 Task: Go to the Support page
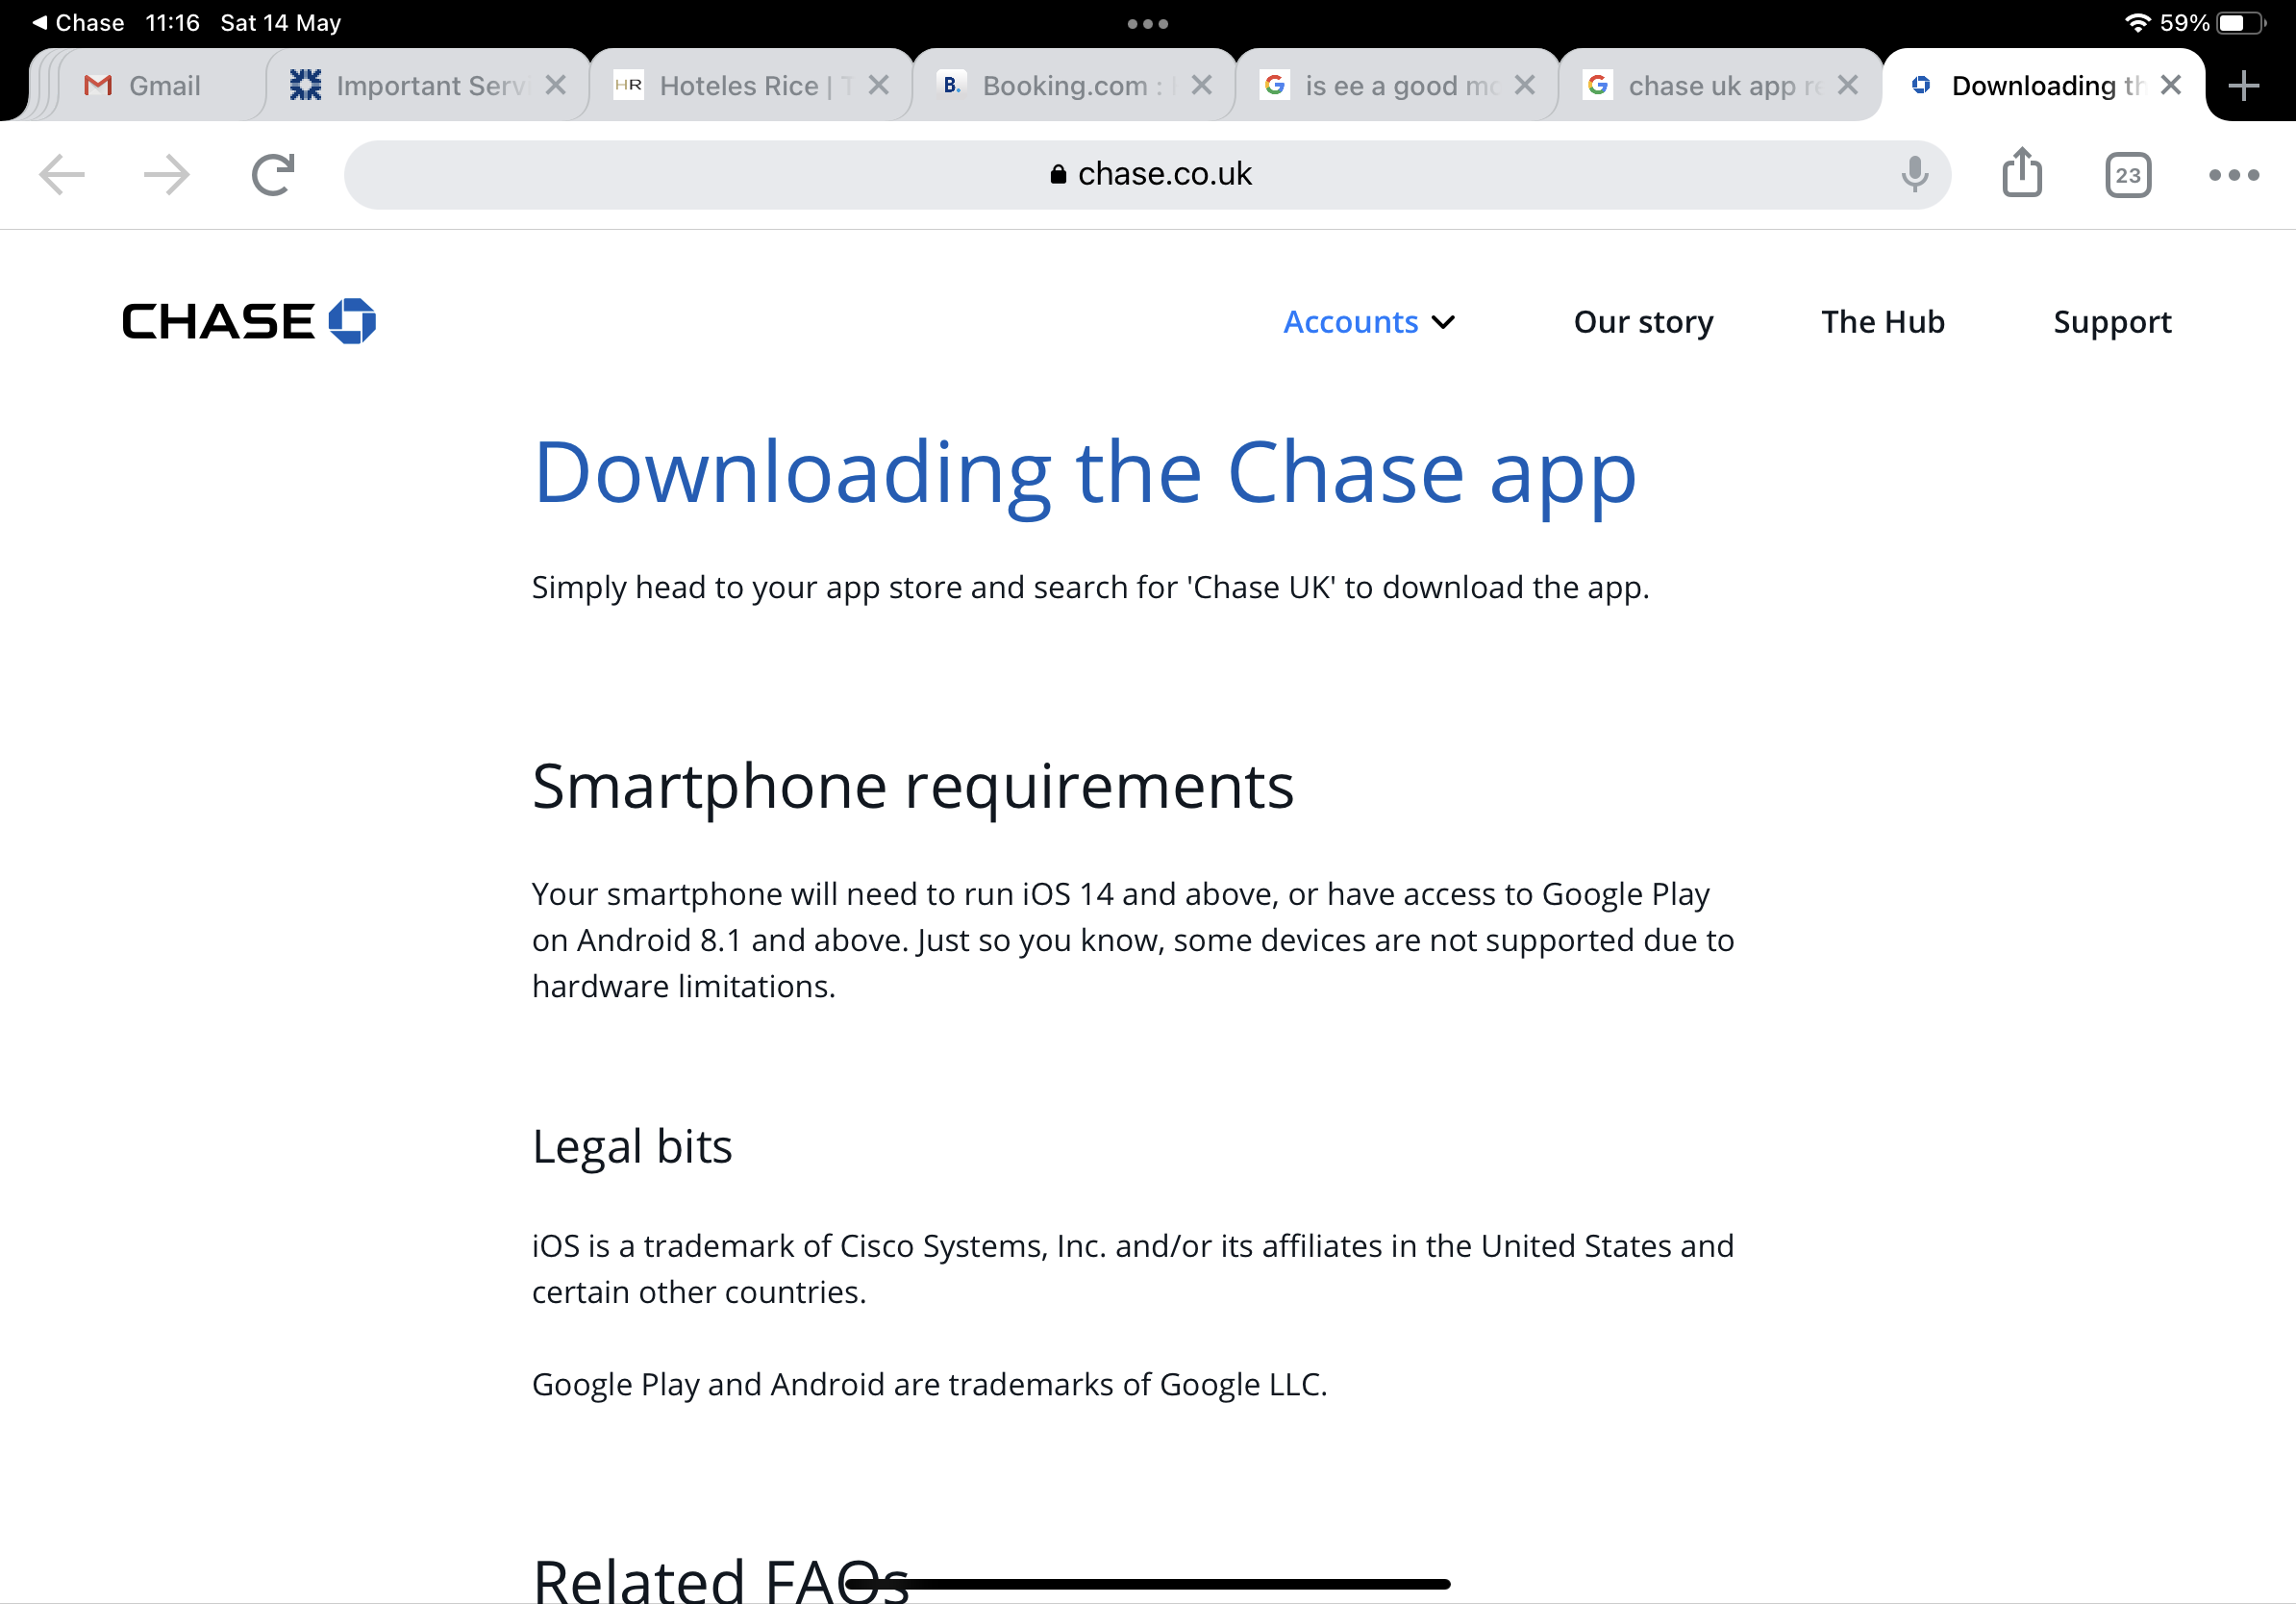point(2112,322)
